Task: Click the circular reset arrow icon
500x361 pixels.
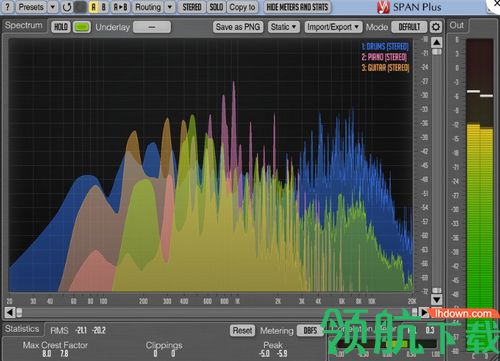Action: [x=67, y=7]
